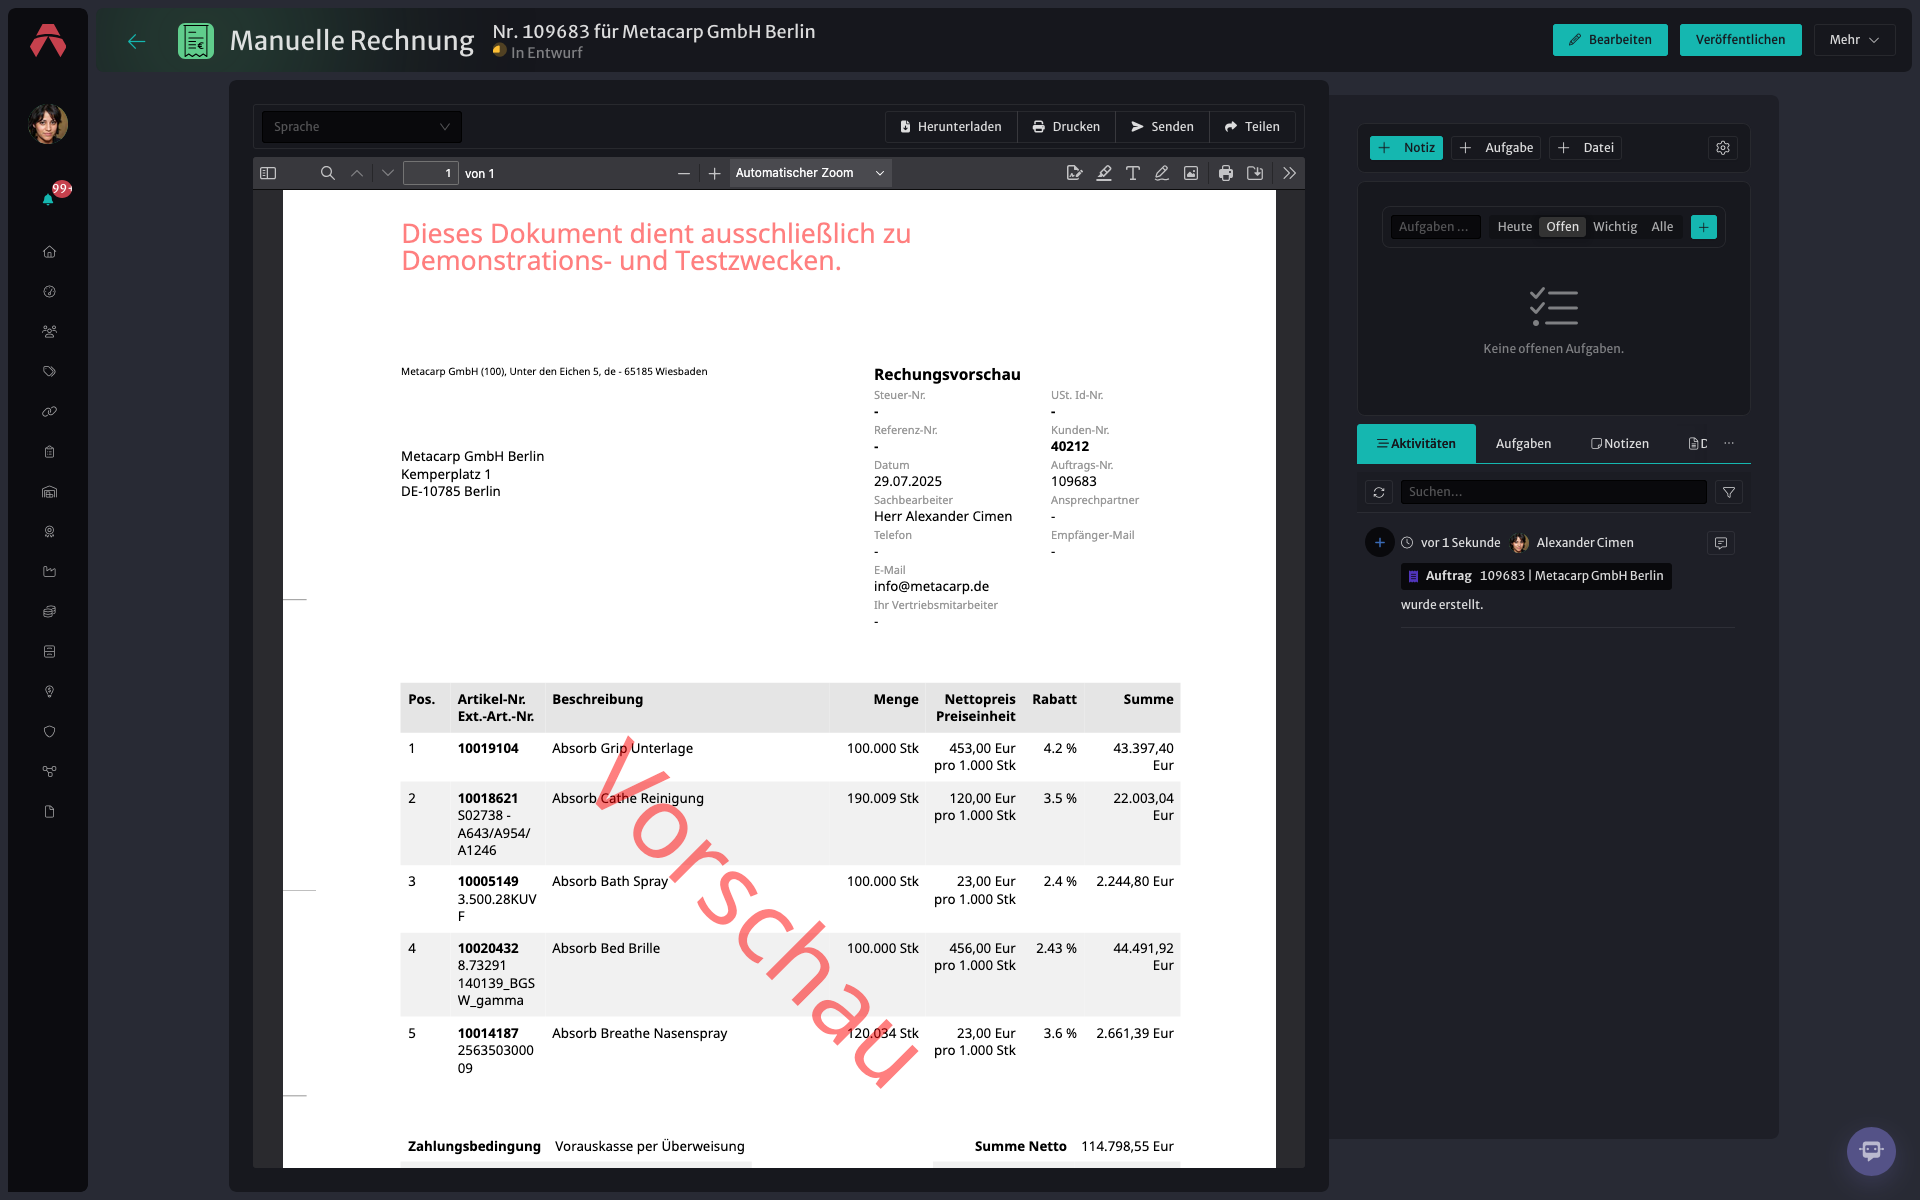Open the home icon in the sidebar
The height and width of the screenshot is (1200, 1920).
click(49, 252)
